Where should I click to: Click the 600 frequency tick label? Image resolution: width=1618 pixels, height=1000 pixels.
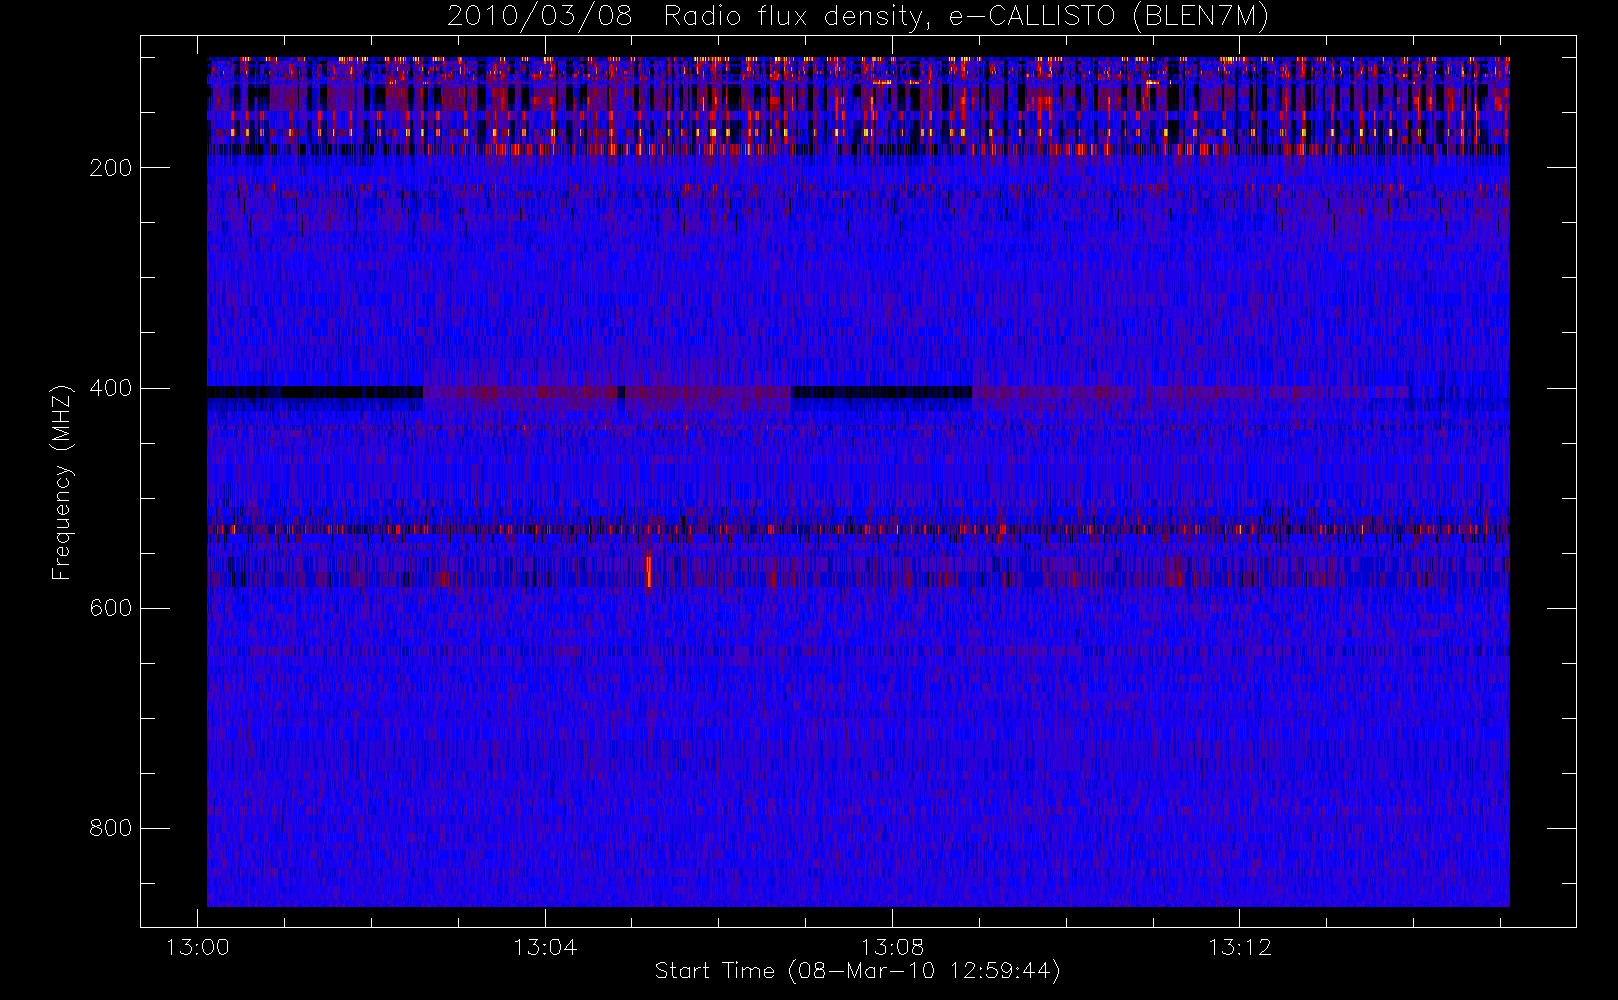click(111, 608)
